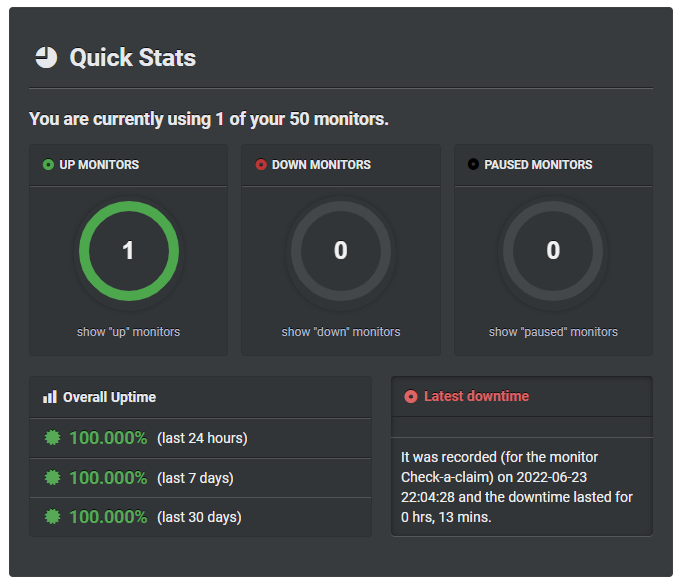The height and width of the screenshot is (583, 675).
Task: Click the Check-a-claim downtime description text
Action: pyautogui.click(x=517, y=487)
